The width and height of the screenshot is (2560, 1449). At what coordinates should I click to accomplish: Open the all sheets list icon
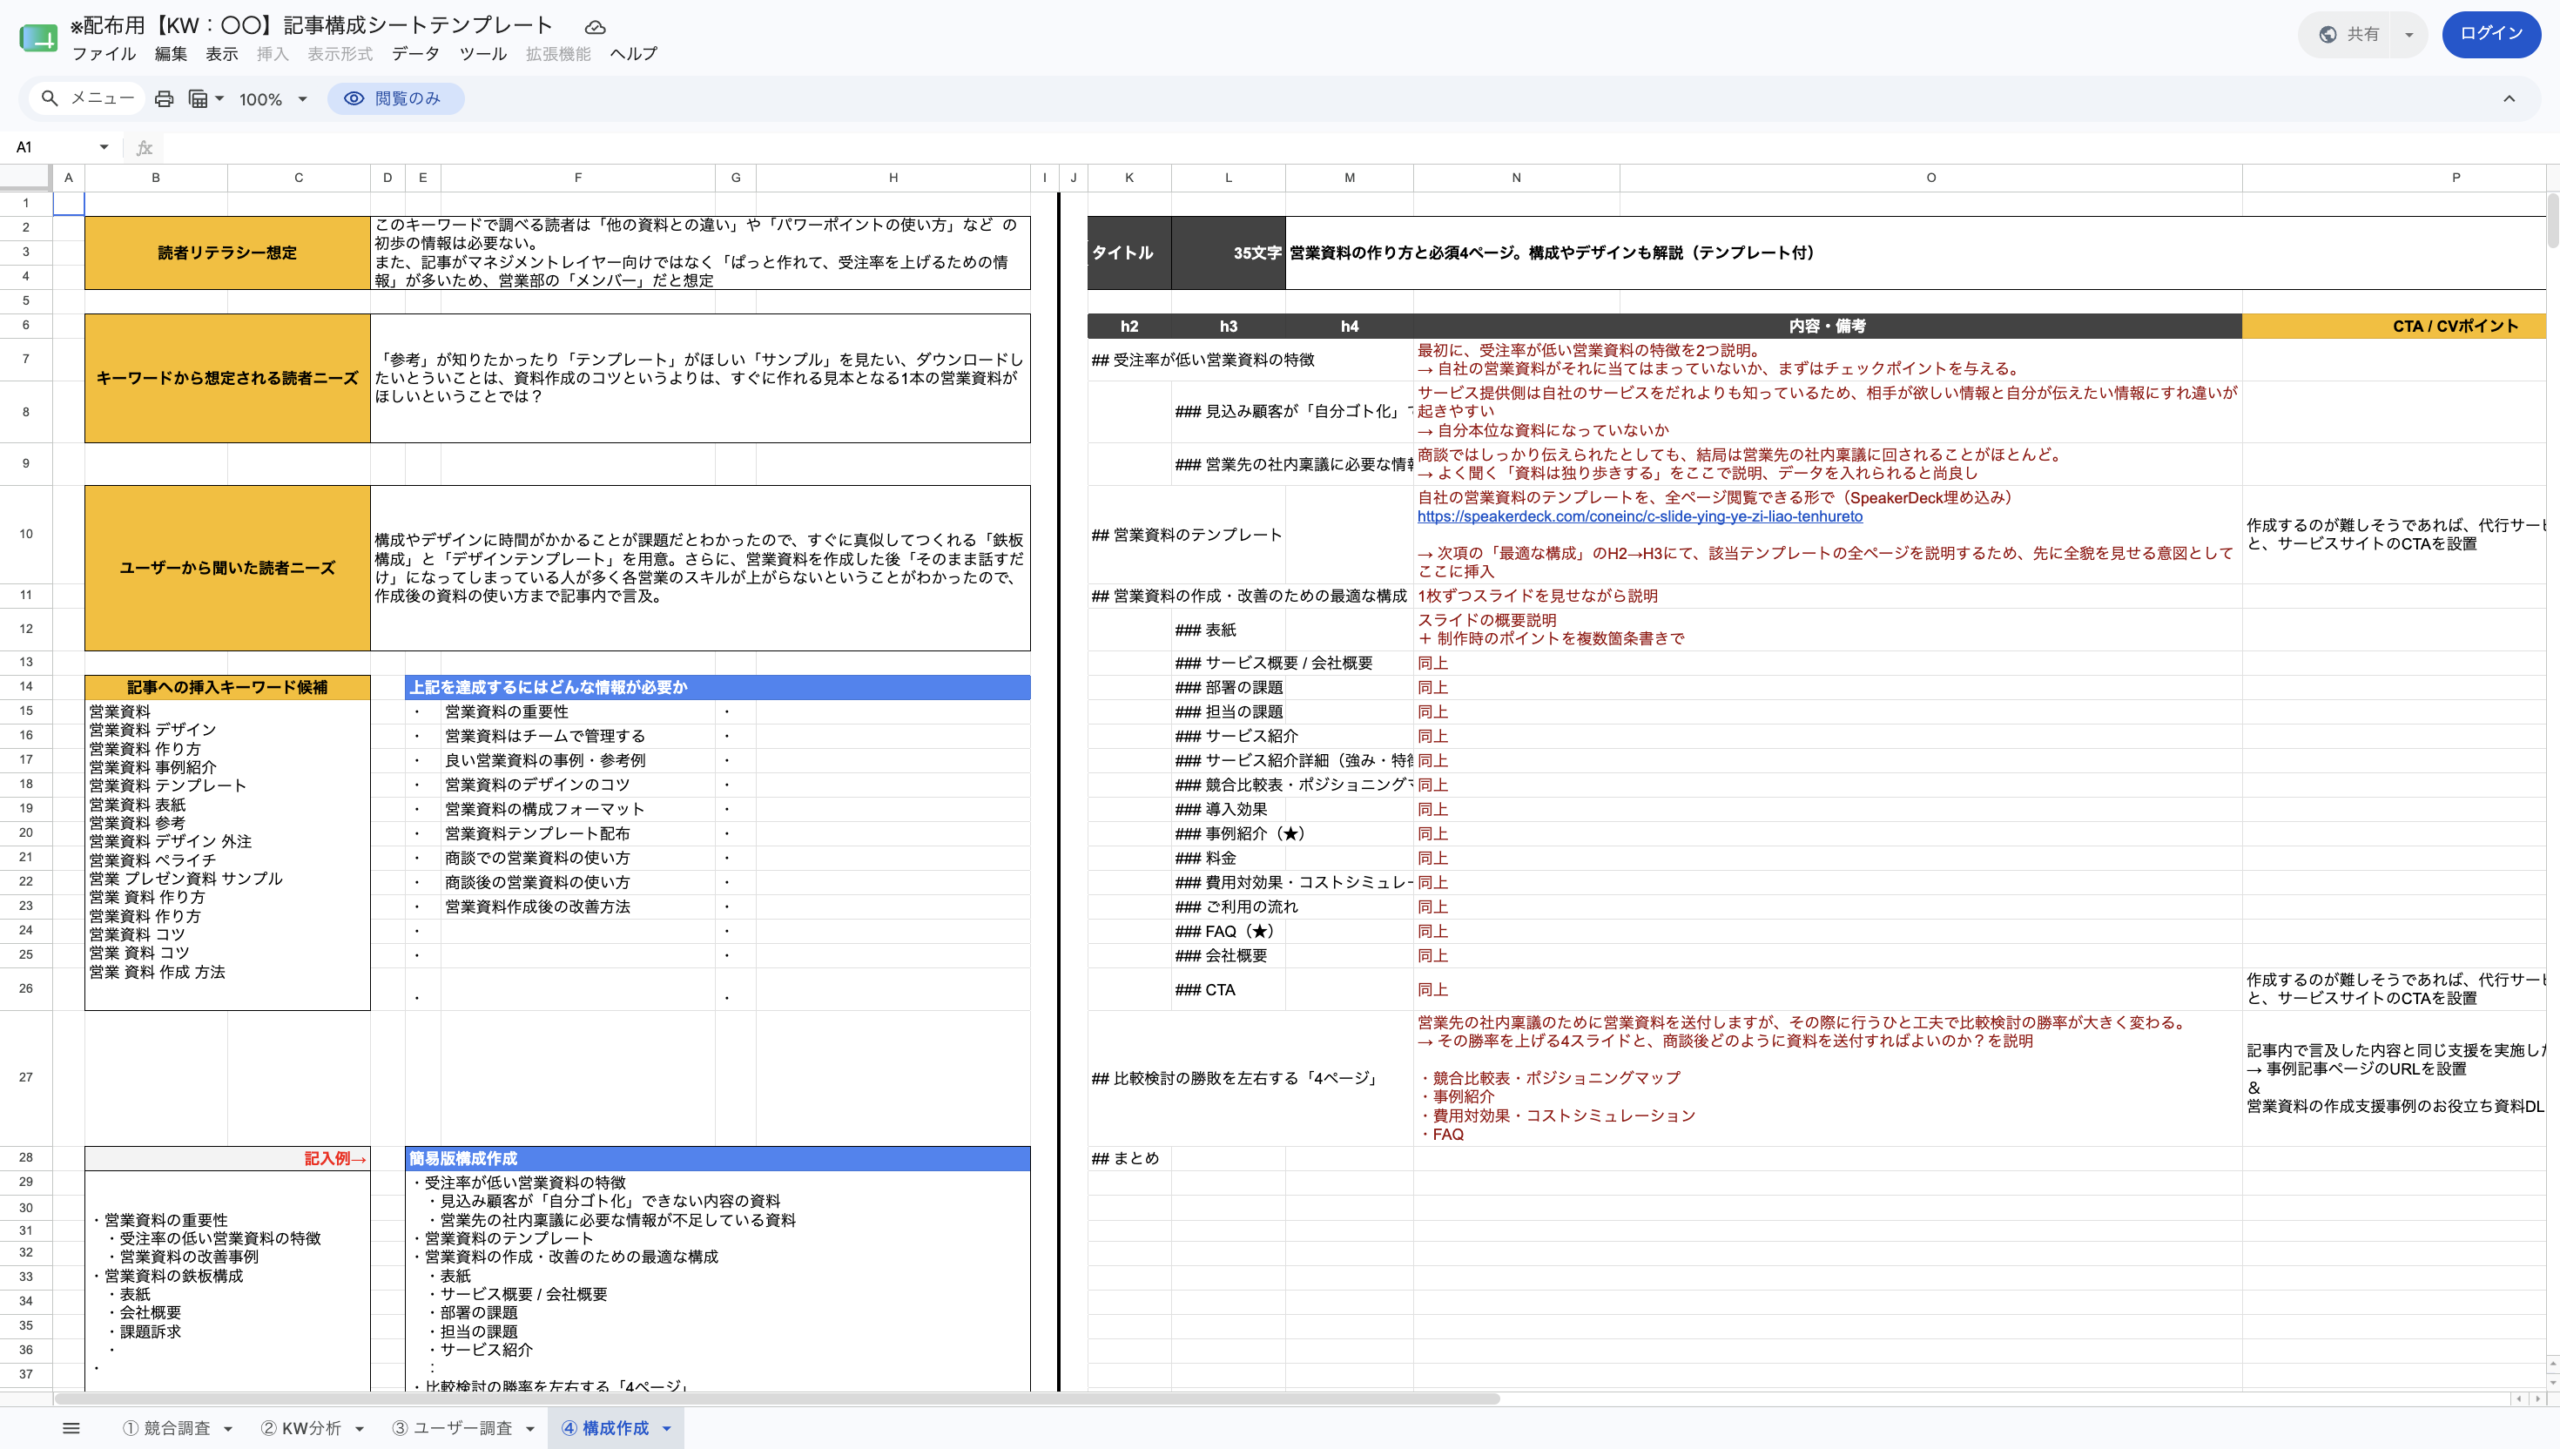point(71,1428)
